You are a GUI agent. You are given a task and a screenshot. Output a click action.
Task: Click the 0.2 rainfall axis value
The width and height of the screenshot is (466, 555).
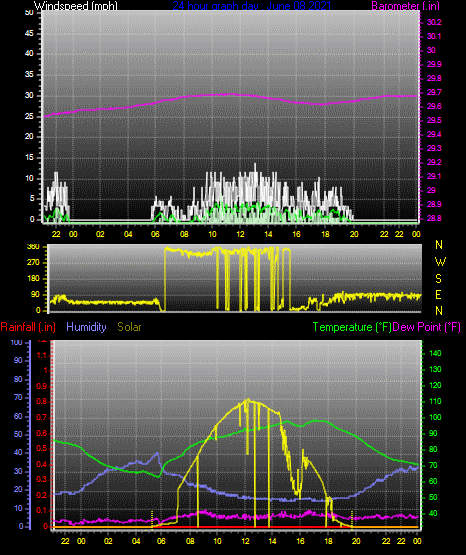point(42,495)
